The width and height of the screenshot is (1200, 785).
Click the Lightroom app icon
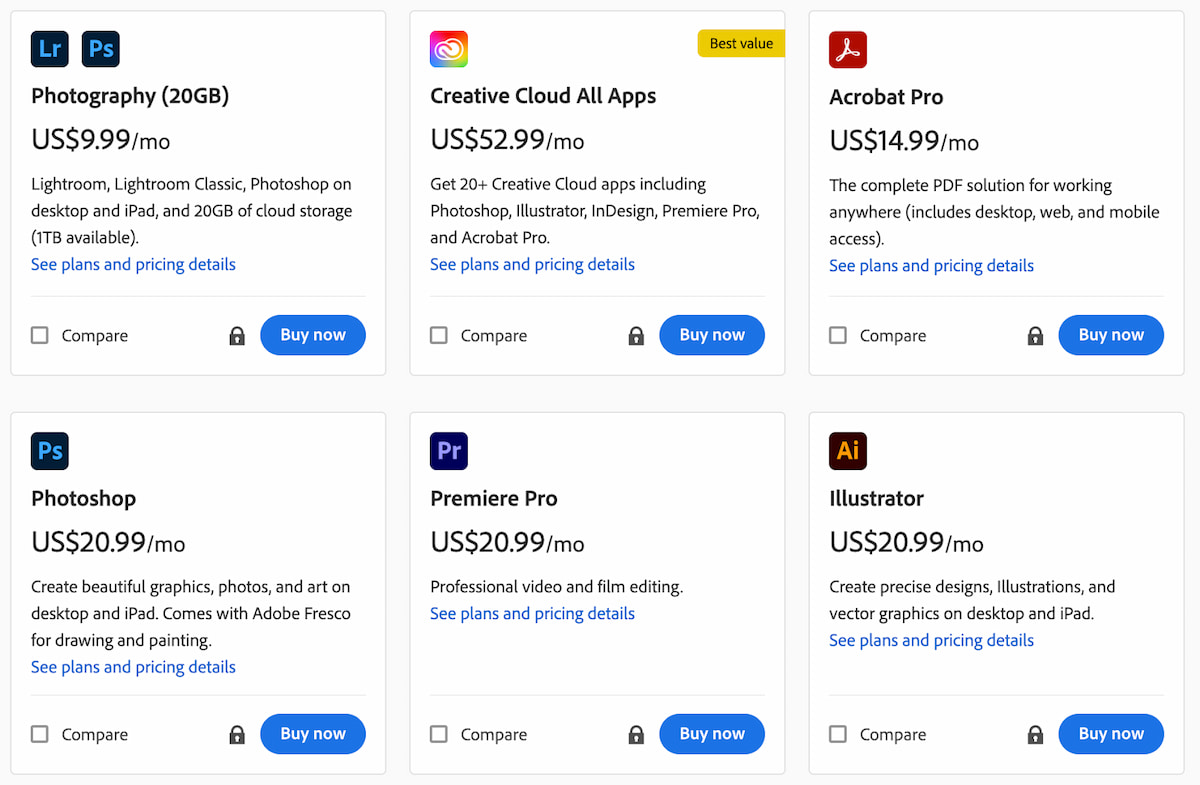(x=49, y=48)
